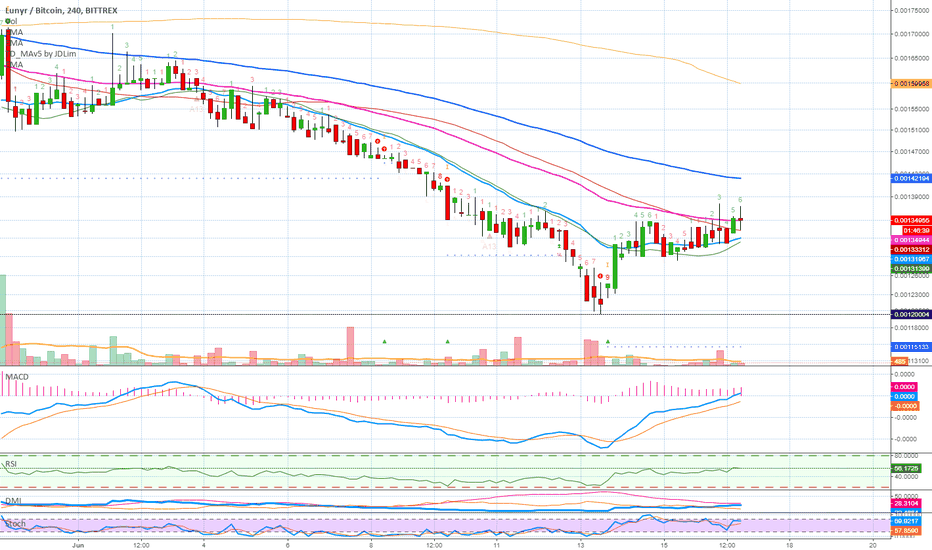This screenshot has height=550, width=932.
Task: Select the blue 0.00142194 price tag
Action: point(911,178)
